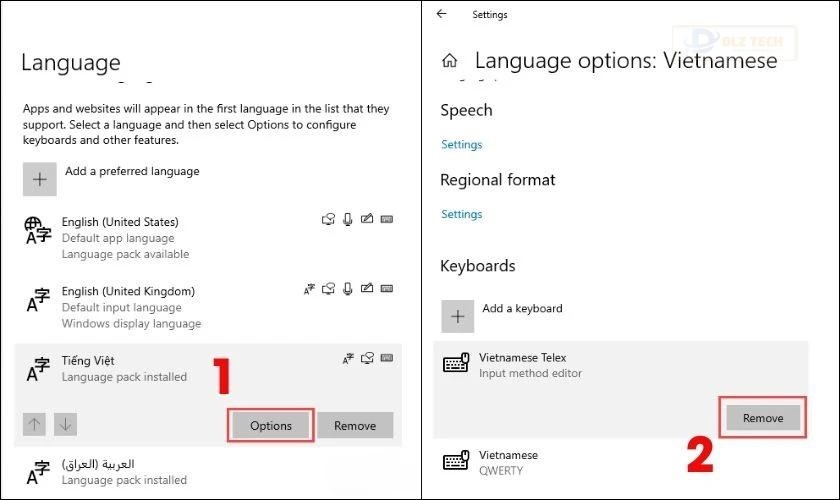840x500 pixels.
Task: Click the microphone icon for English (United Kingdom)
Action: [x=347, y=289]
